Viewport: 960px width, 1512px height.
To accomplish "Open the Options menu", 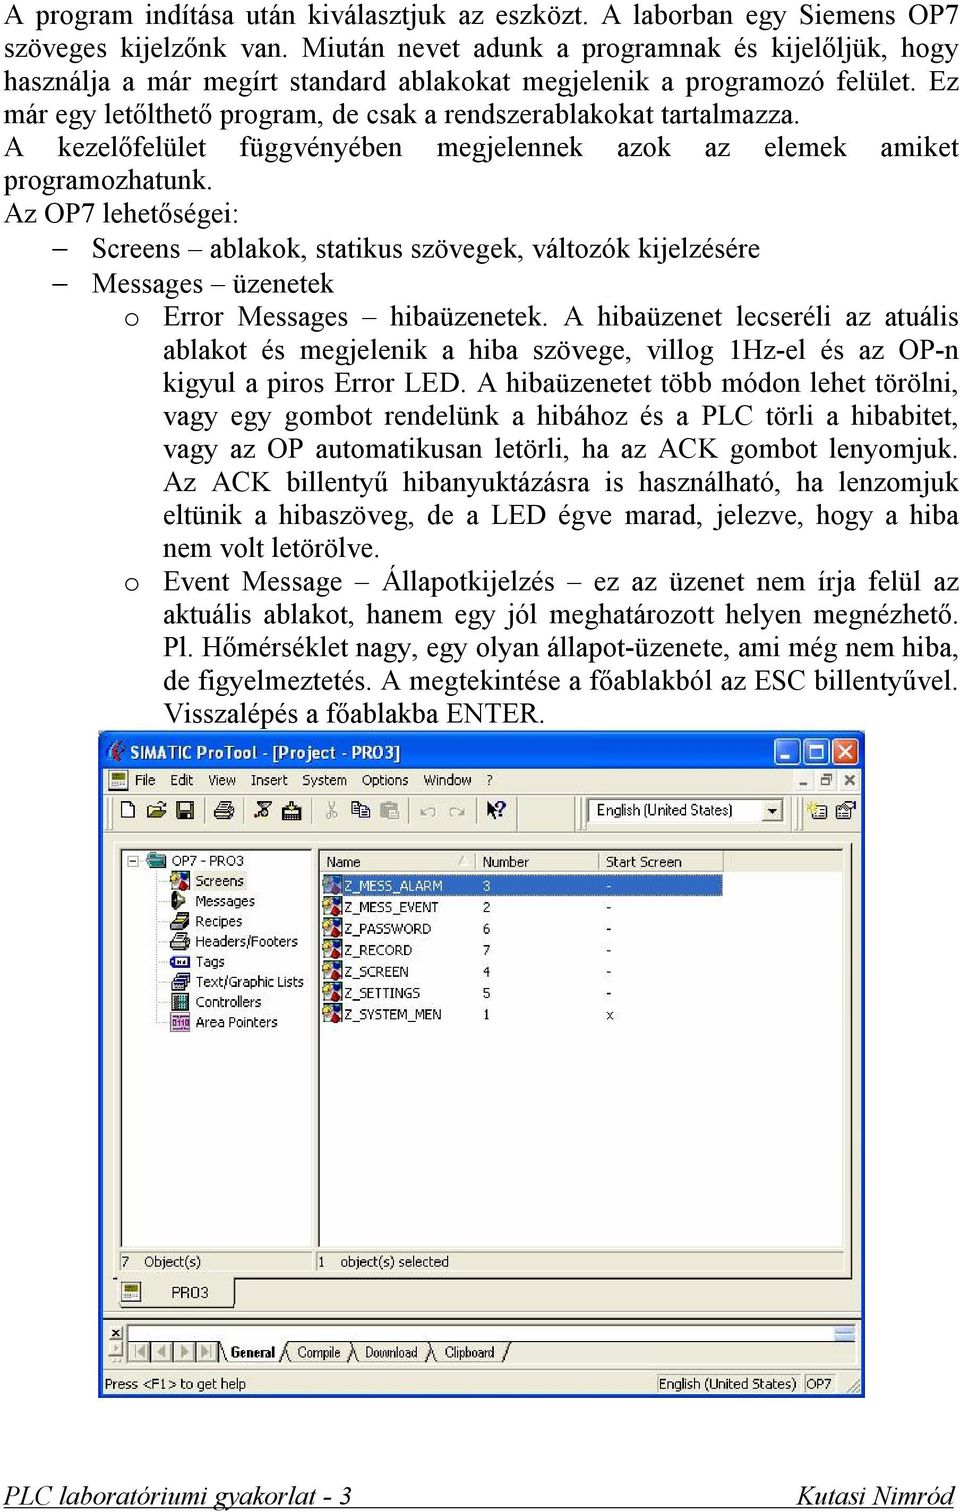I will [385, 780].
